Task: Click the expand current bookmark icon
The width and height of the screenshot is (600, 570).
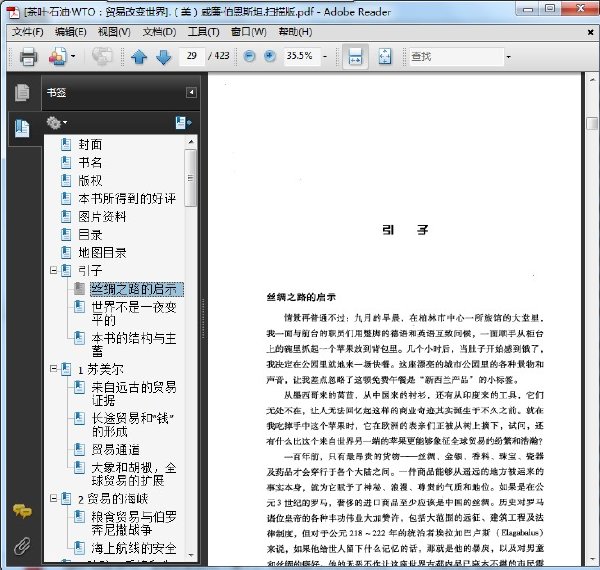Action: [183, 123]
